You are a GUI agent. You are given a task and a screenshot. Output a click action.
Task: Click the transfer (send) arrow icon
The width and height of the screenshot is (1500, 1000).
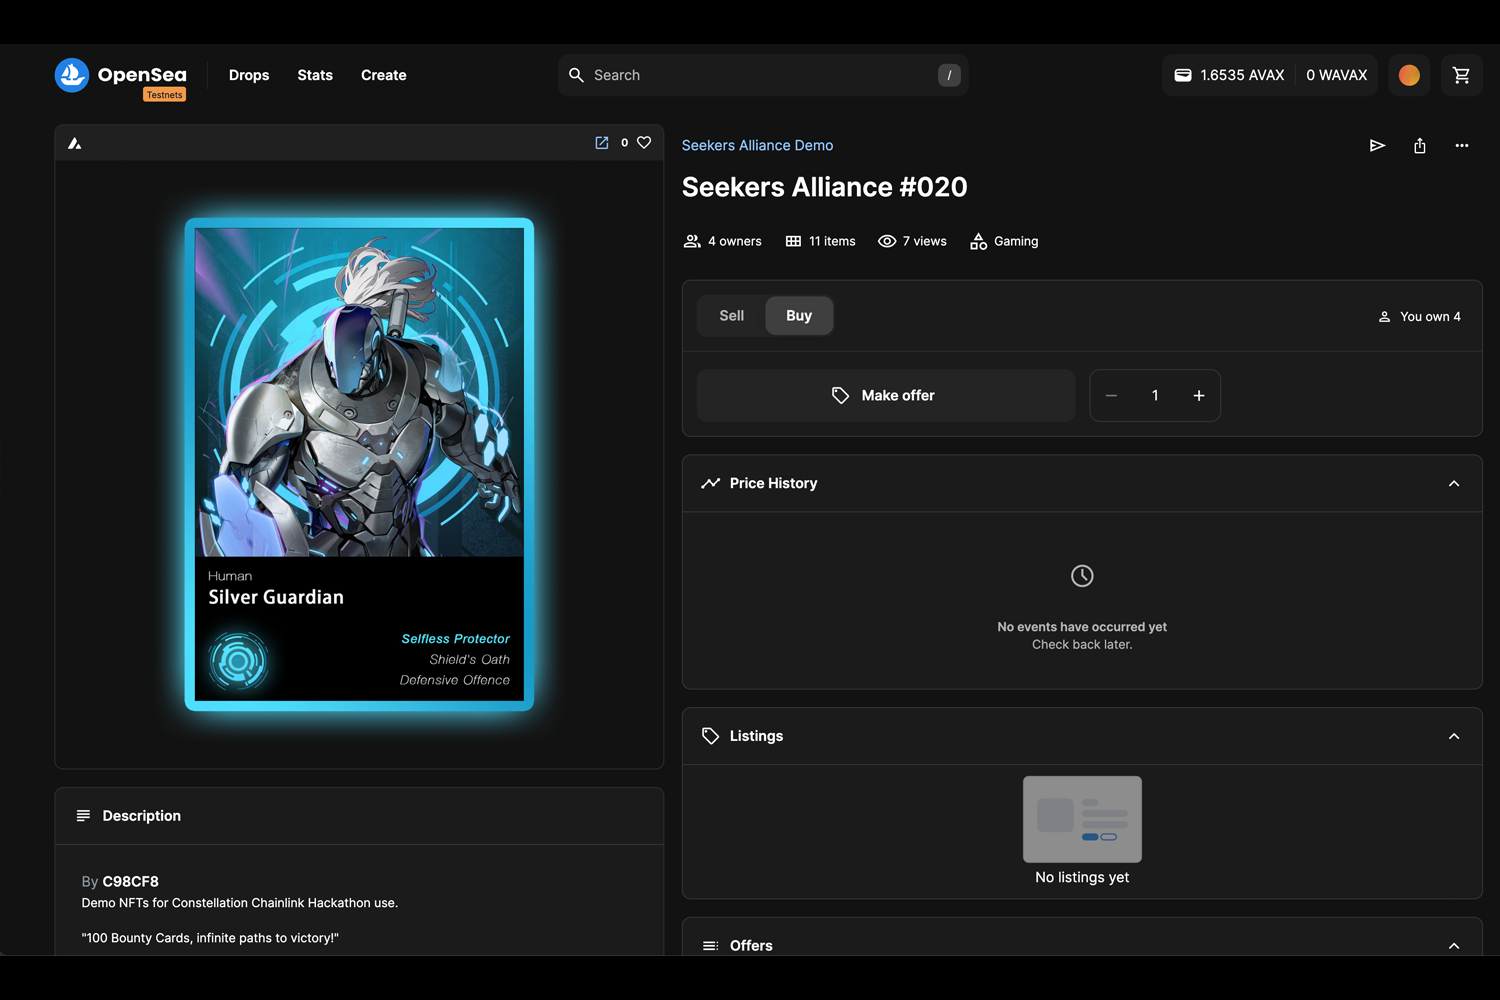1377,146
